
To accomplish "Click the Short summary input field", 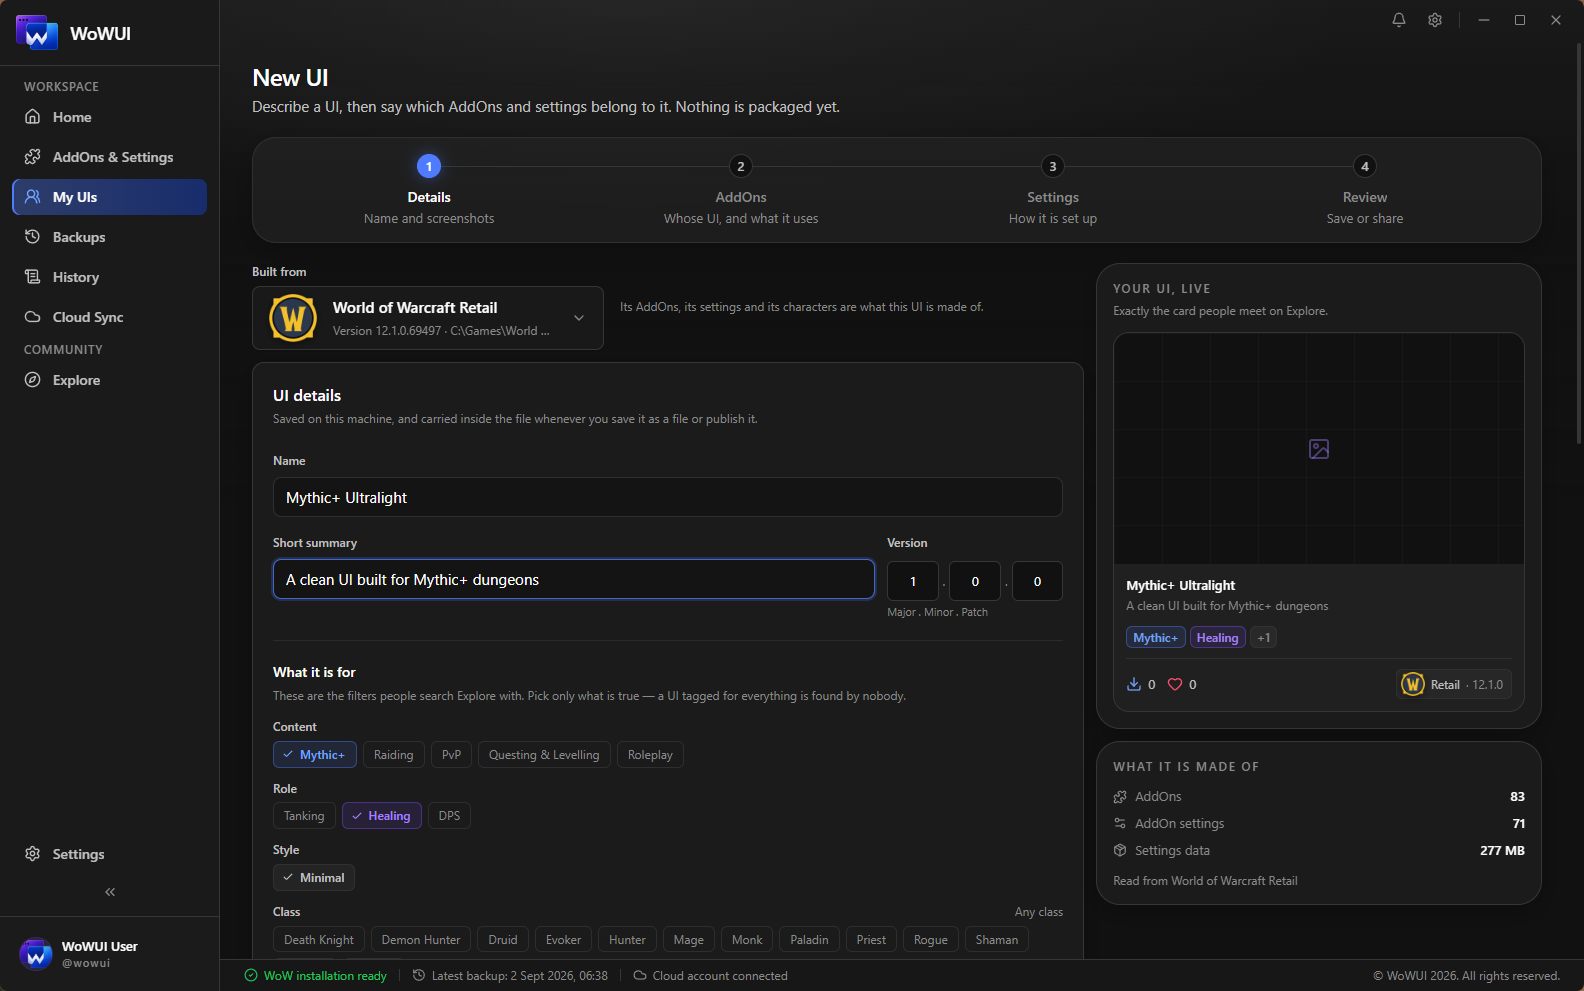I will point(574,579).
